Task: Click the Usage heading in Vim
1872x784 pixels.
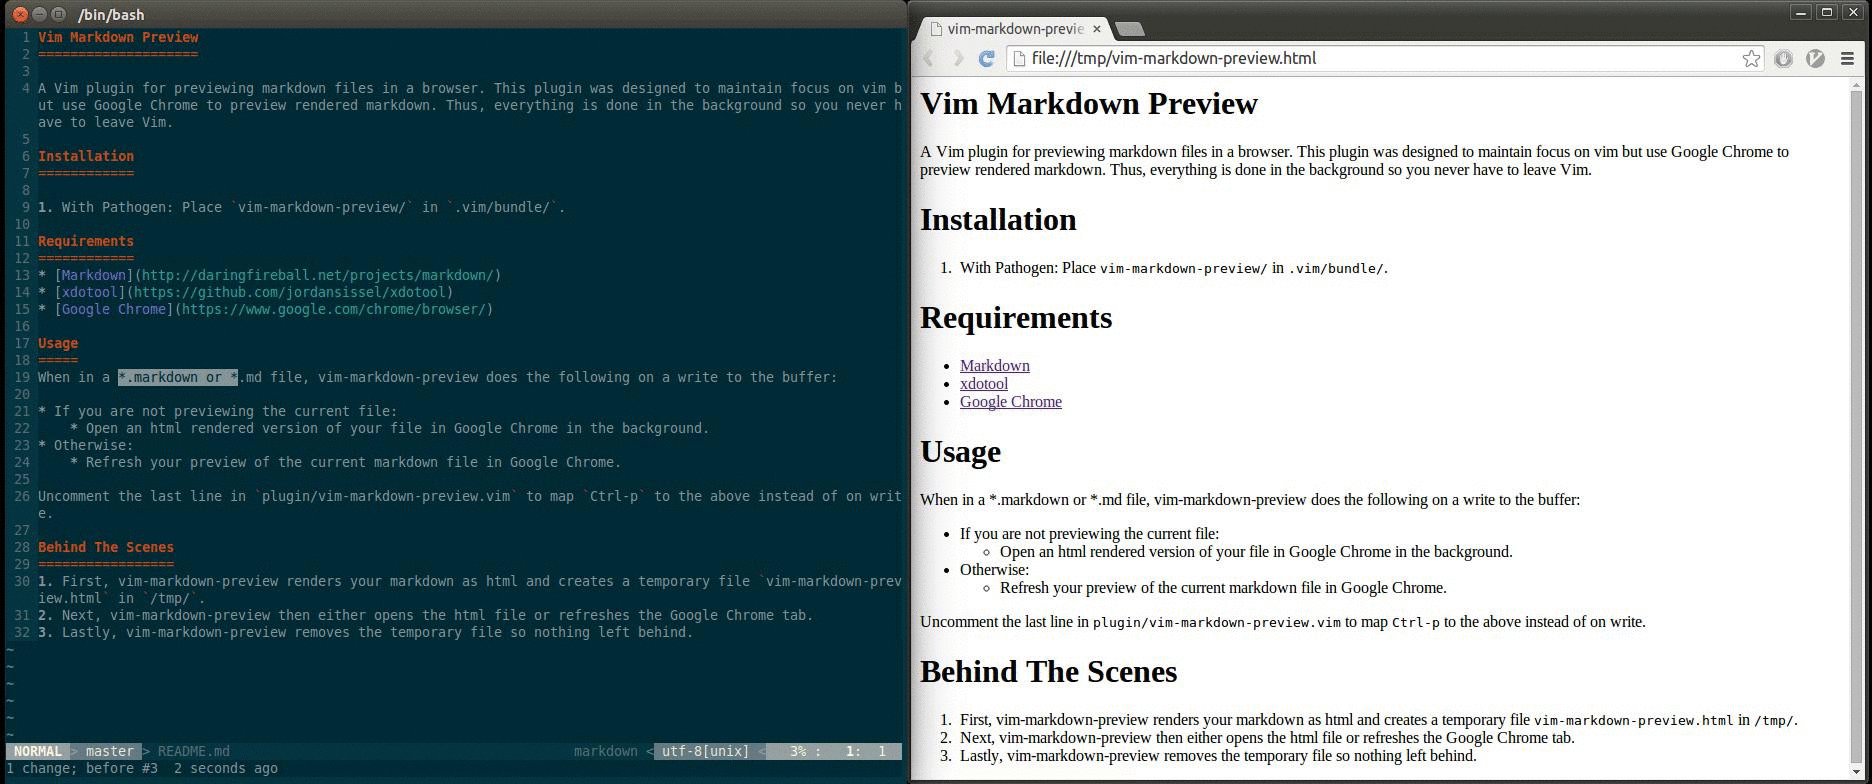Action: coord(58,343)
